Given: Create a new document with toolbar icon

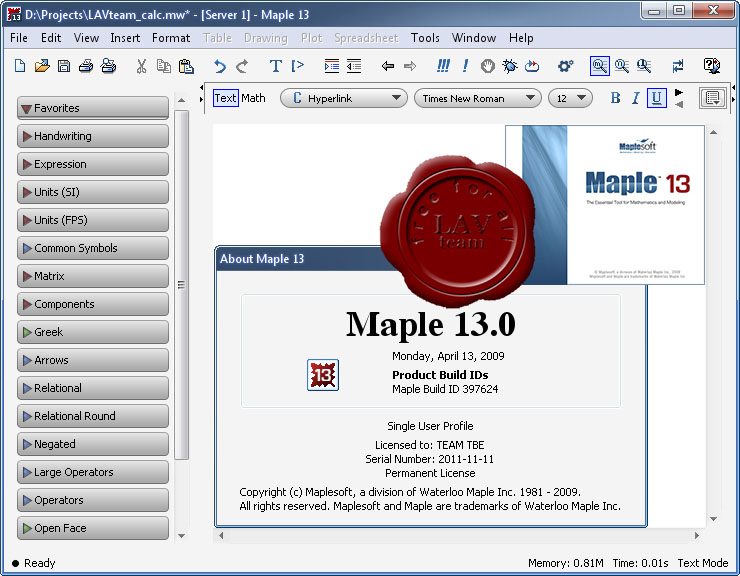Looking at the screenshot, I should (20, 66).
